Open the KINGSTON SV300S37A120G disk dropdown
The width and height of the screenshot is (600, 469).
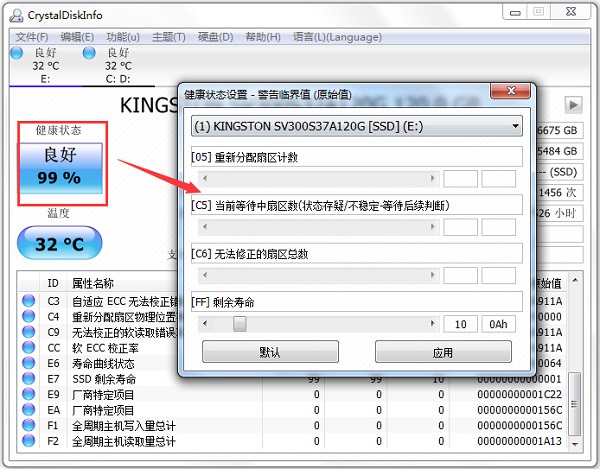point(357,126)
